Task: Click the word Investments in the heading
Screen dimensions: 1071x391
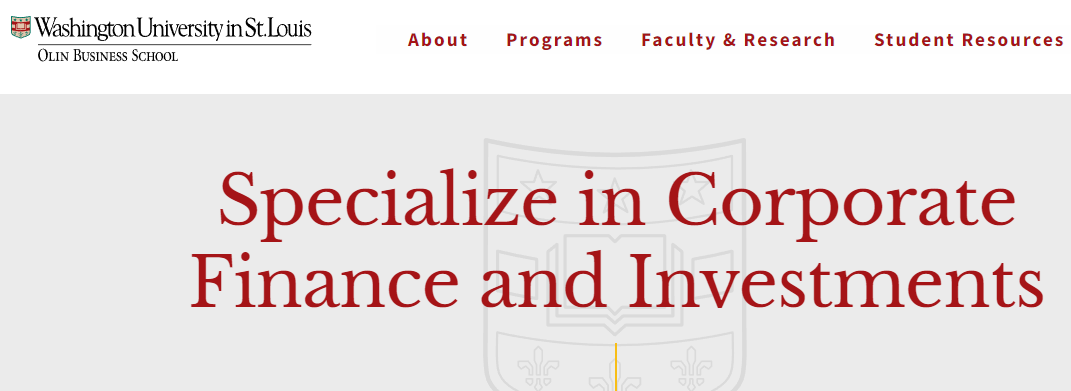Action: (835, 280)
